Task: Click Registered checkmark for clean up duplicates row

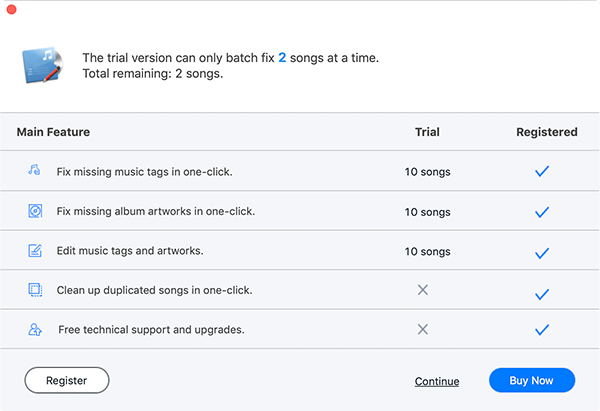Action: coord(542,294)
